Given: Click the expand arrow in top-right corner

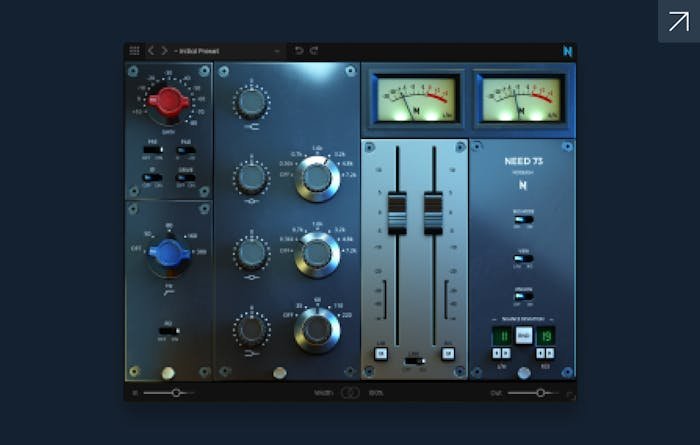Looking at the screenshot, I should [x=679, y=21].
